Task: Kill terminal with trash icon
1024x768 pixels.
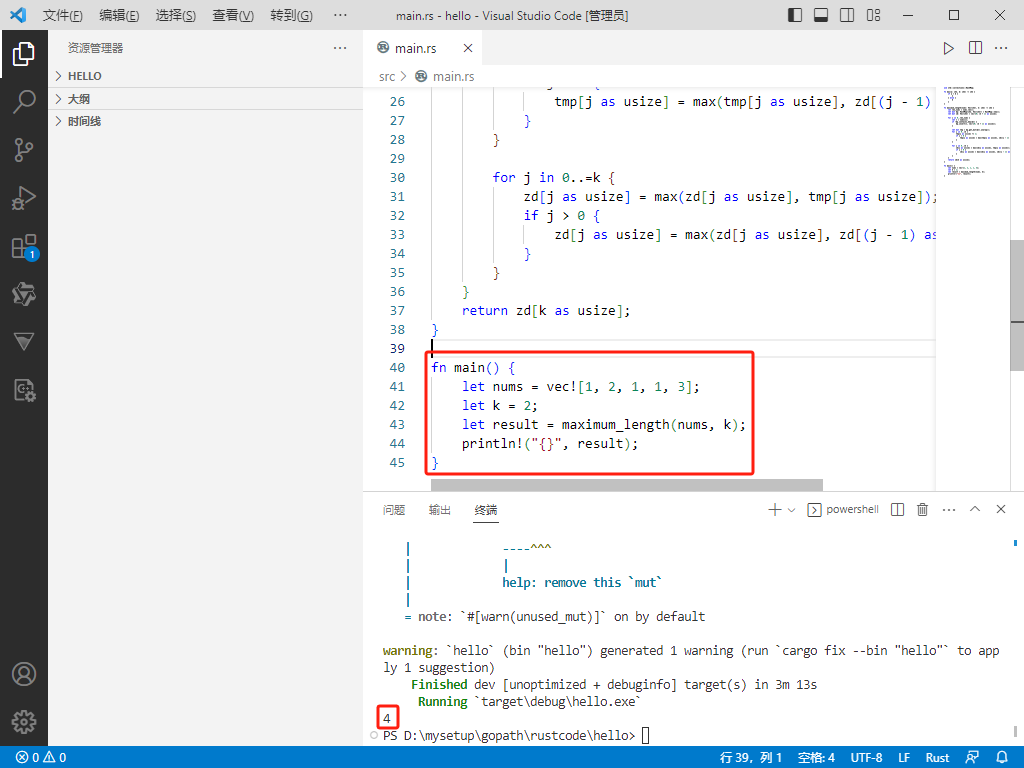Action: tap(922, 509)
